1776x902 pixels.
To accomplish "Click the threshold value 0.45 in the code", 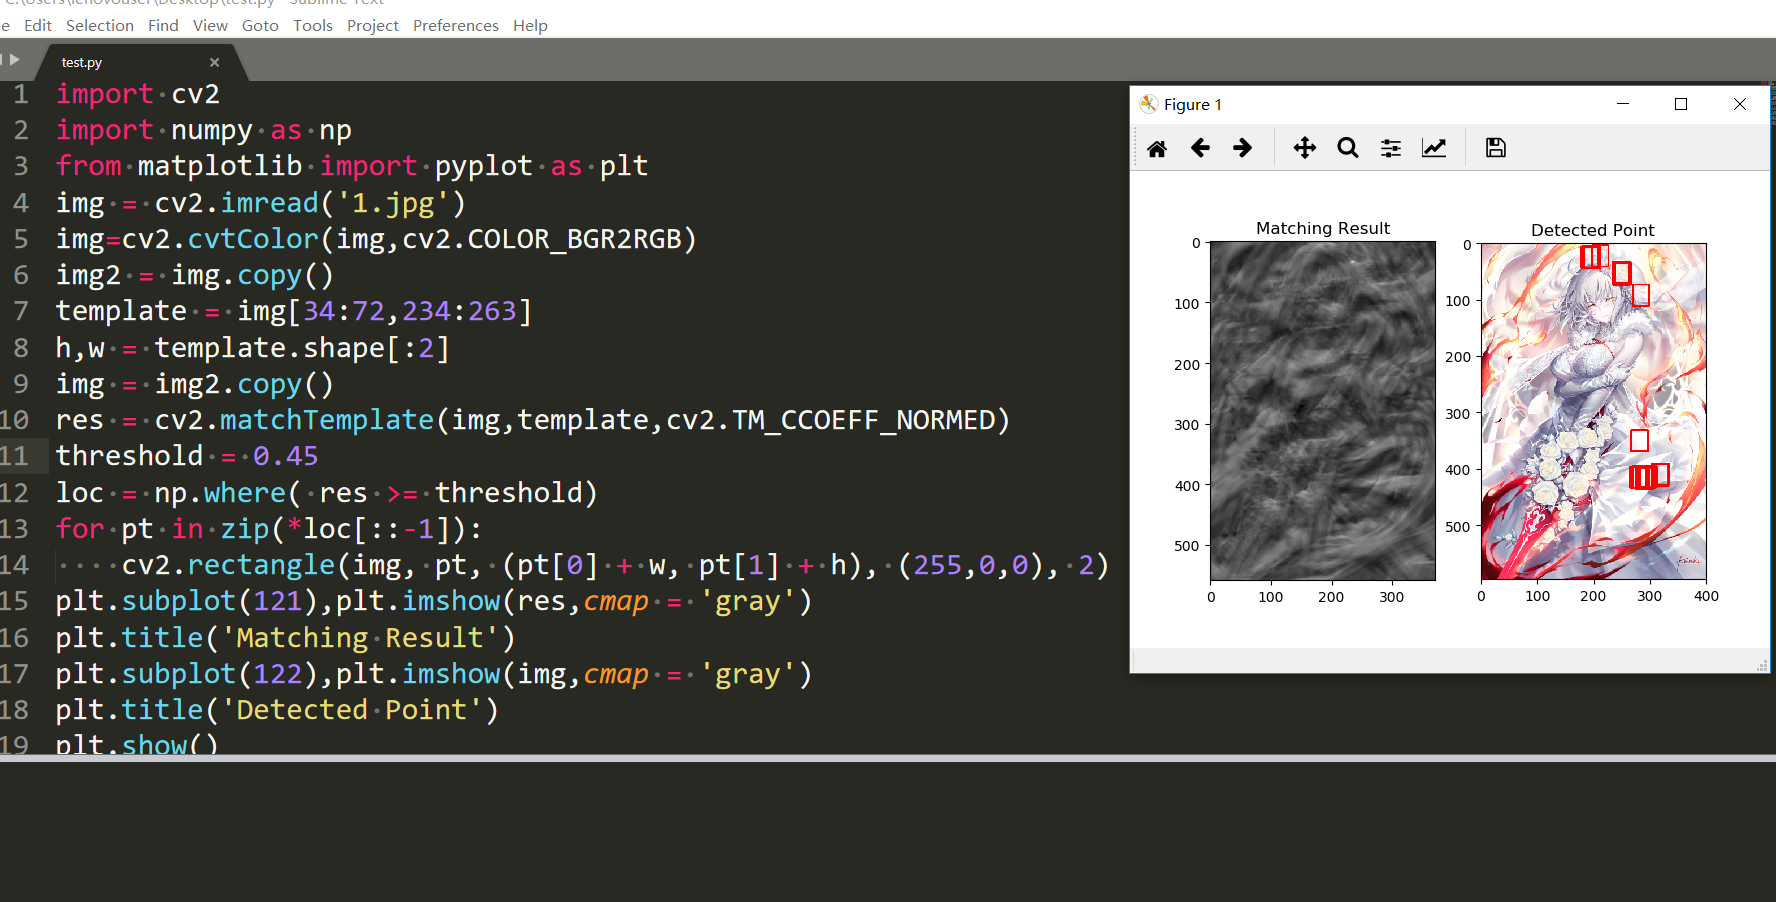I will pyautogui.click(x=286, y=456).
